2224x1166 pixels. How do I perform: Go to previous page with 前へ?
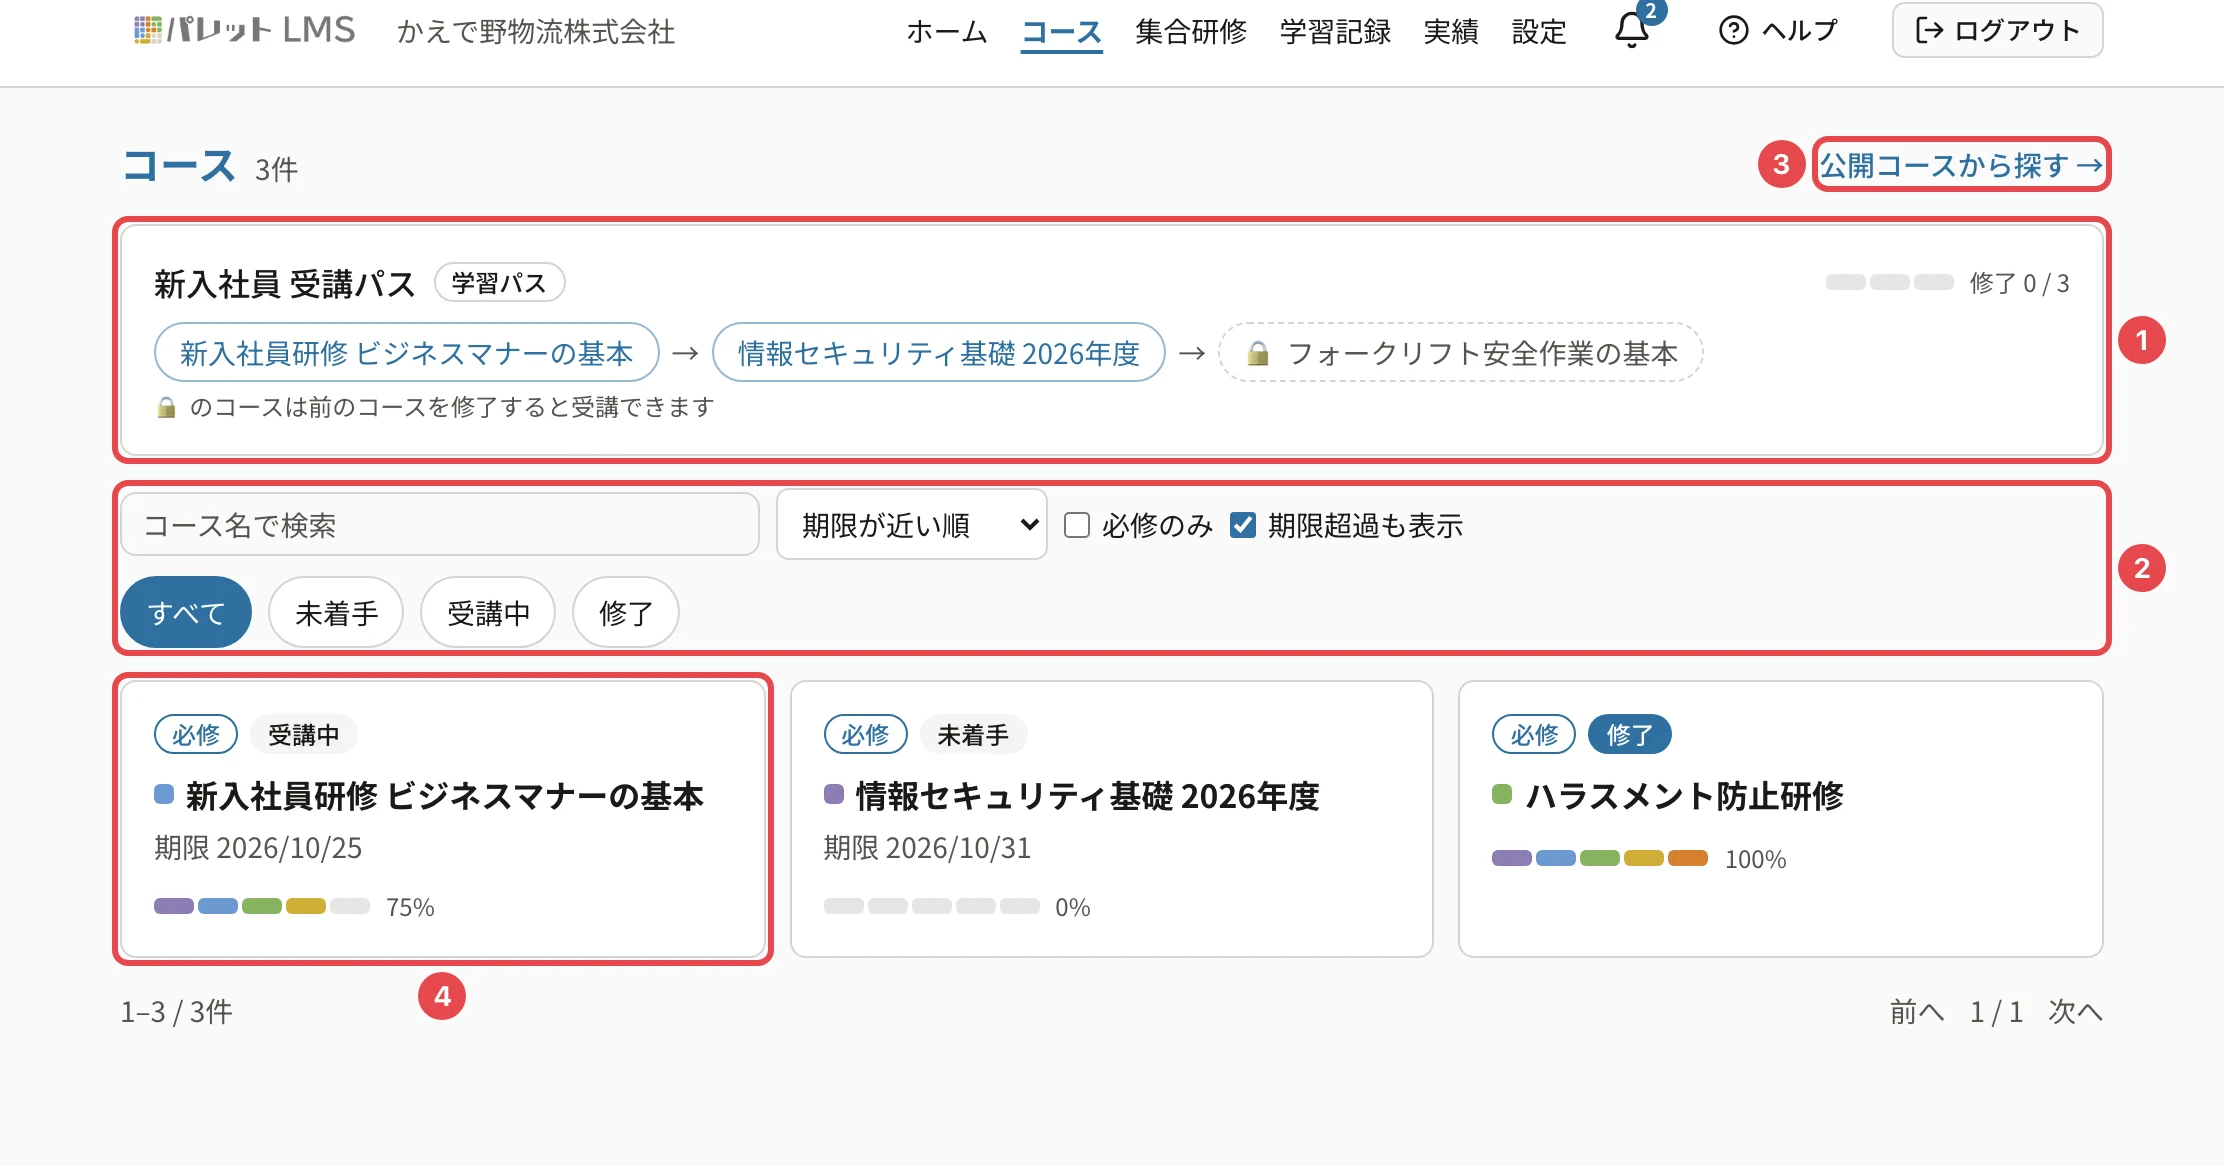[1917, 1012]
